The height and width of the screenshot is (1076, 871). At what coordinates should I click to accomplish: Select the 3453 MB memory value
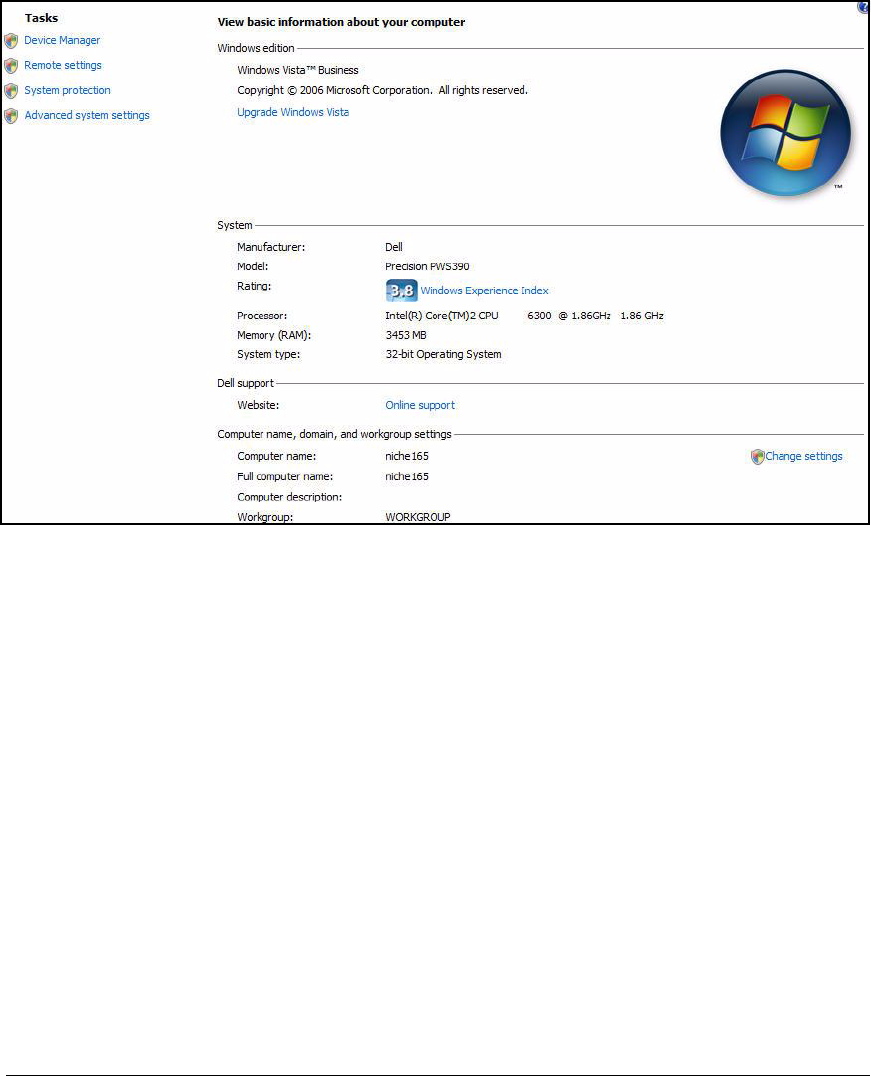406,335
